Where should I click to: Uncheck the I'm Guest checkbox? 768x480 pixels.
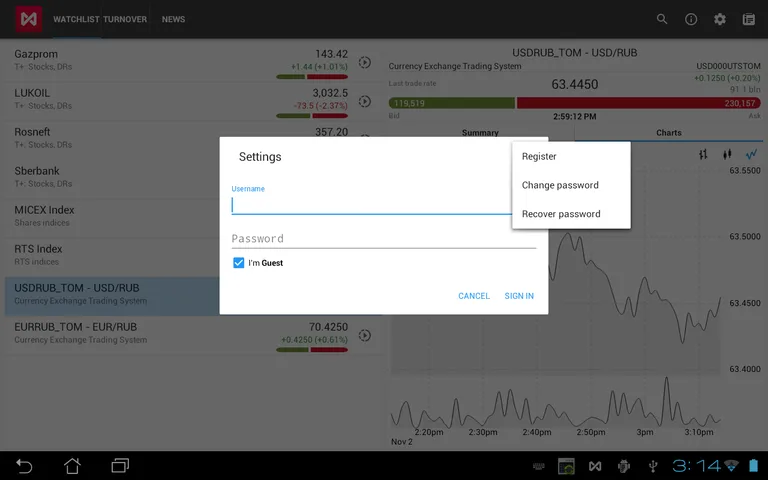click(x=239, y=263)
